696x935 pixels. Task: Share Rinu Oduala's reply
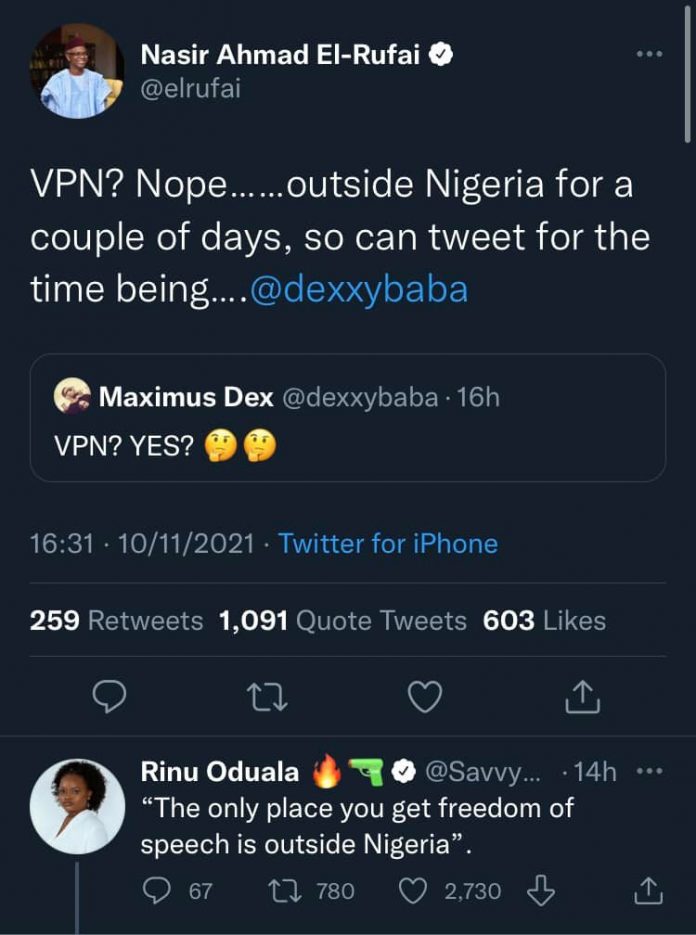click(x=648, y=890)
